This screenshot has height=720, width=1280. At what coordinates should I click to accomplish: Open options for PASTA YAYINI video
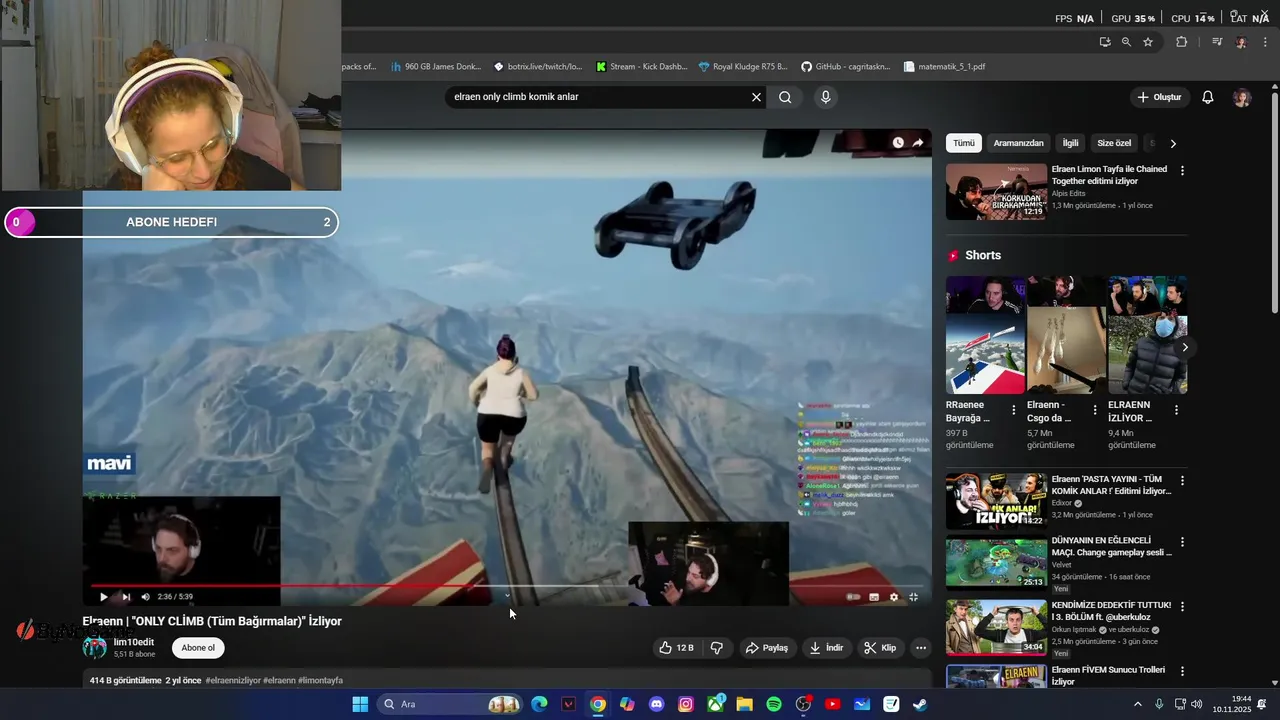[1182, 480]
